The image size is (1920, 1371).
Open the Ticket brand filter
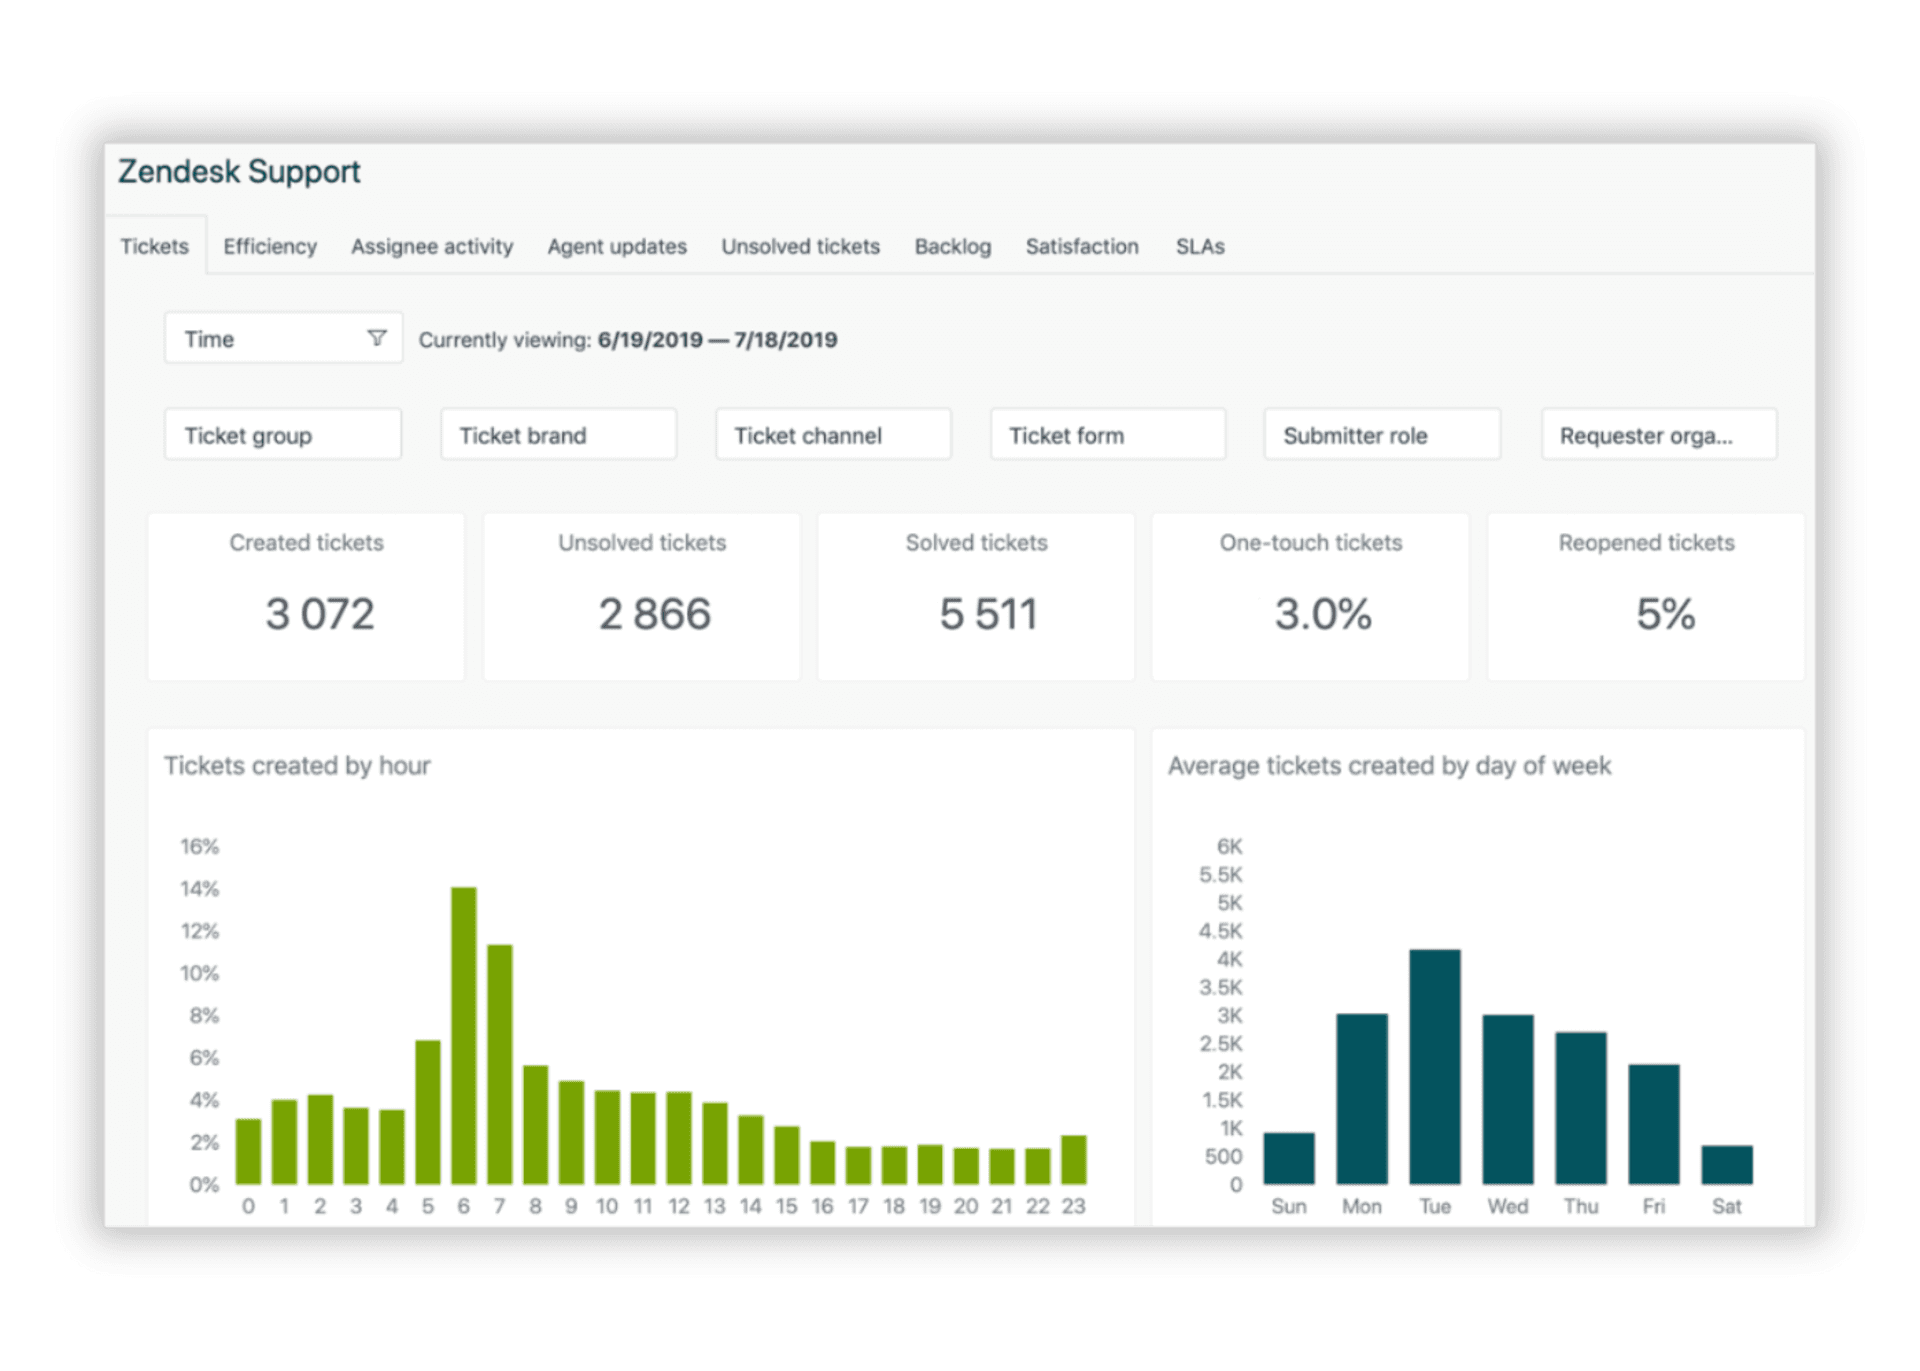pyautogui.click(x=558, y=434)
